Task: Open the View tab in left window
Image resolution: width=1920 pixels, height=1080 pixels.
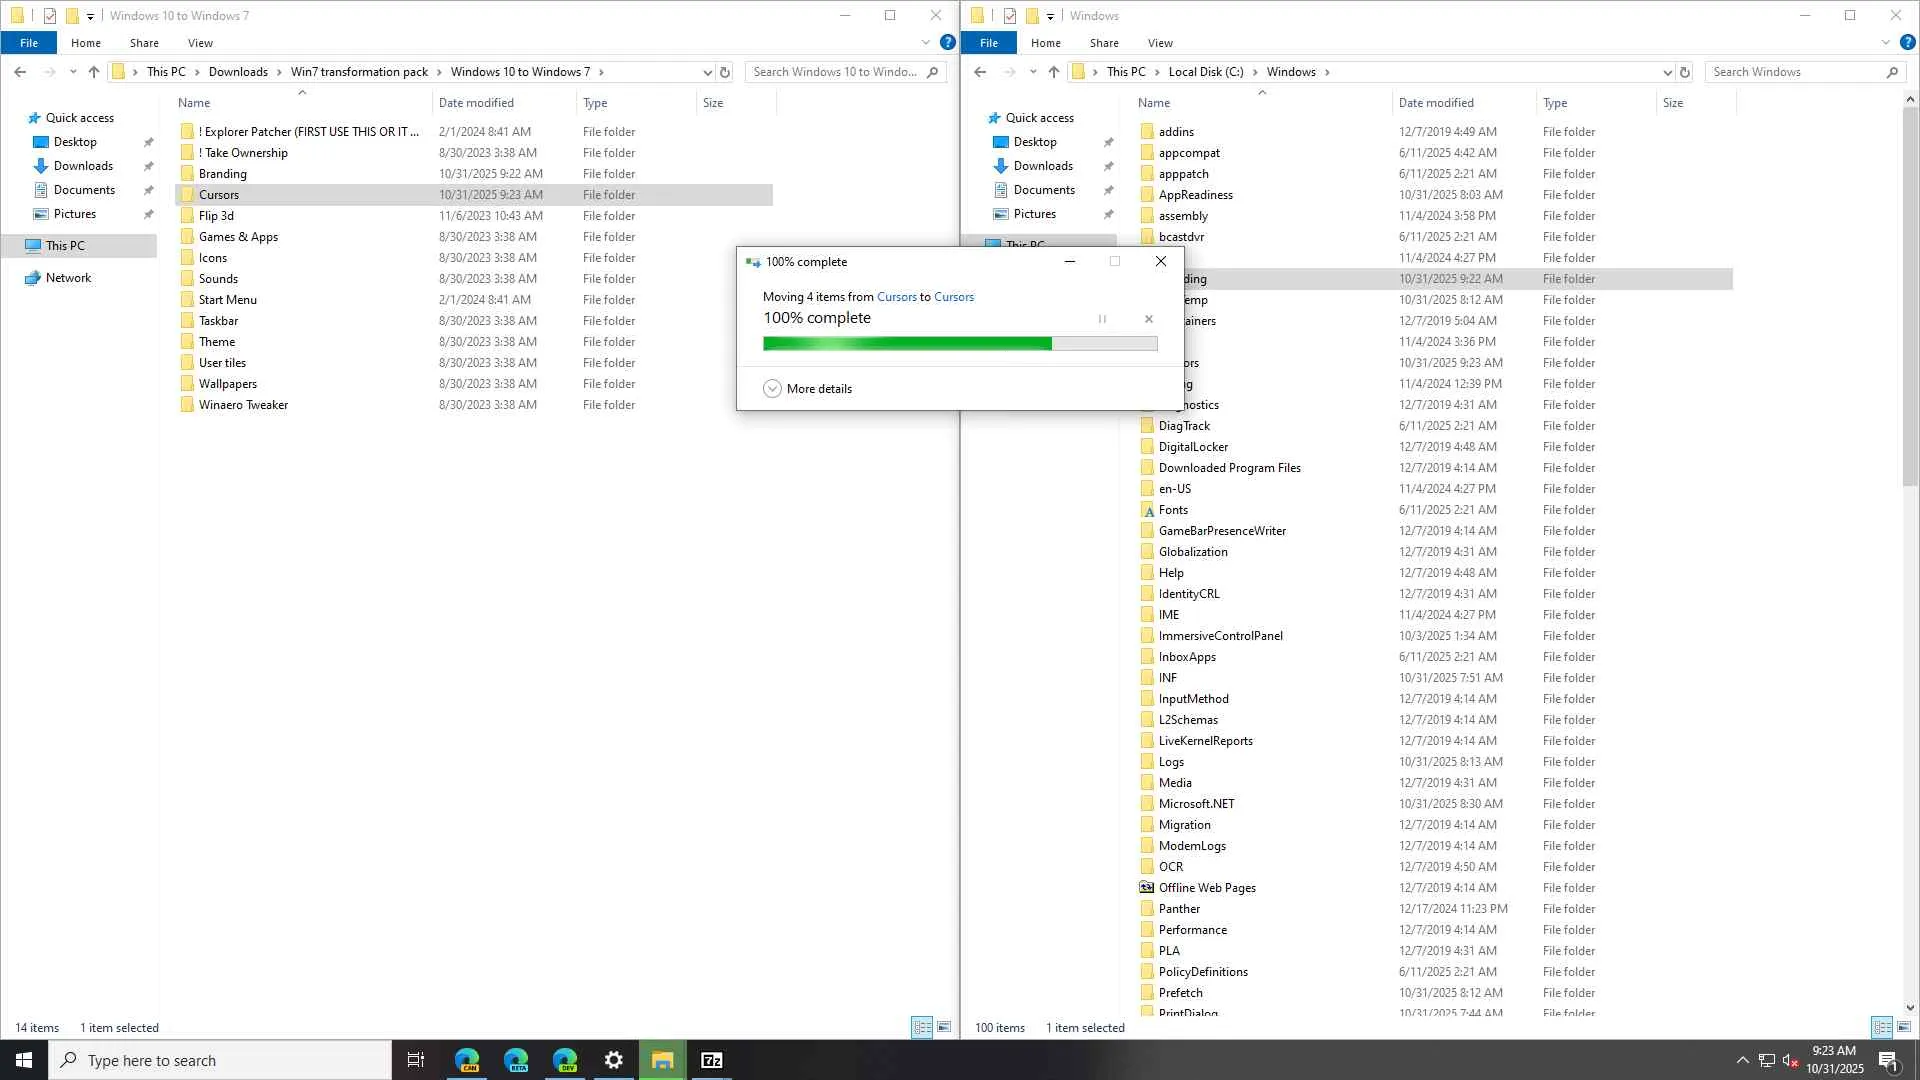Action: (200, 43)
